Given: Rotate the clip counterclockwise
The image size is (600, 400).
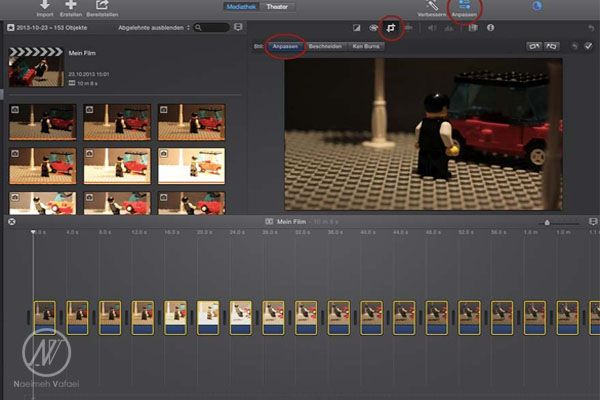Looking at the screenshot, I should point(534,46).
